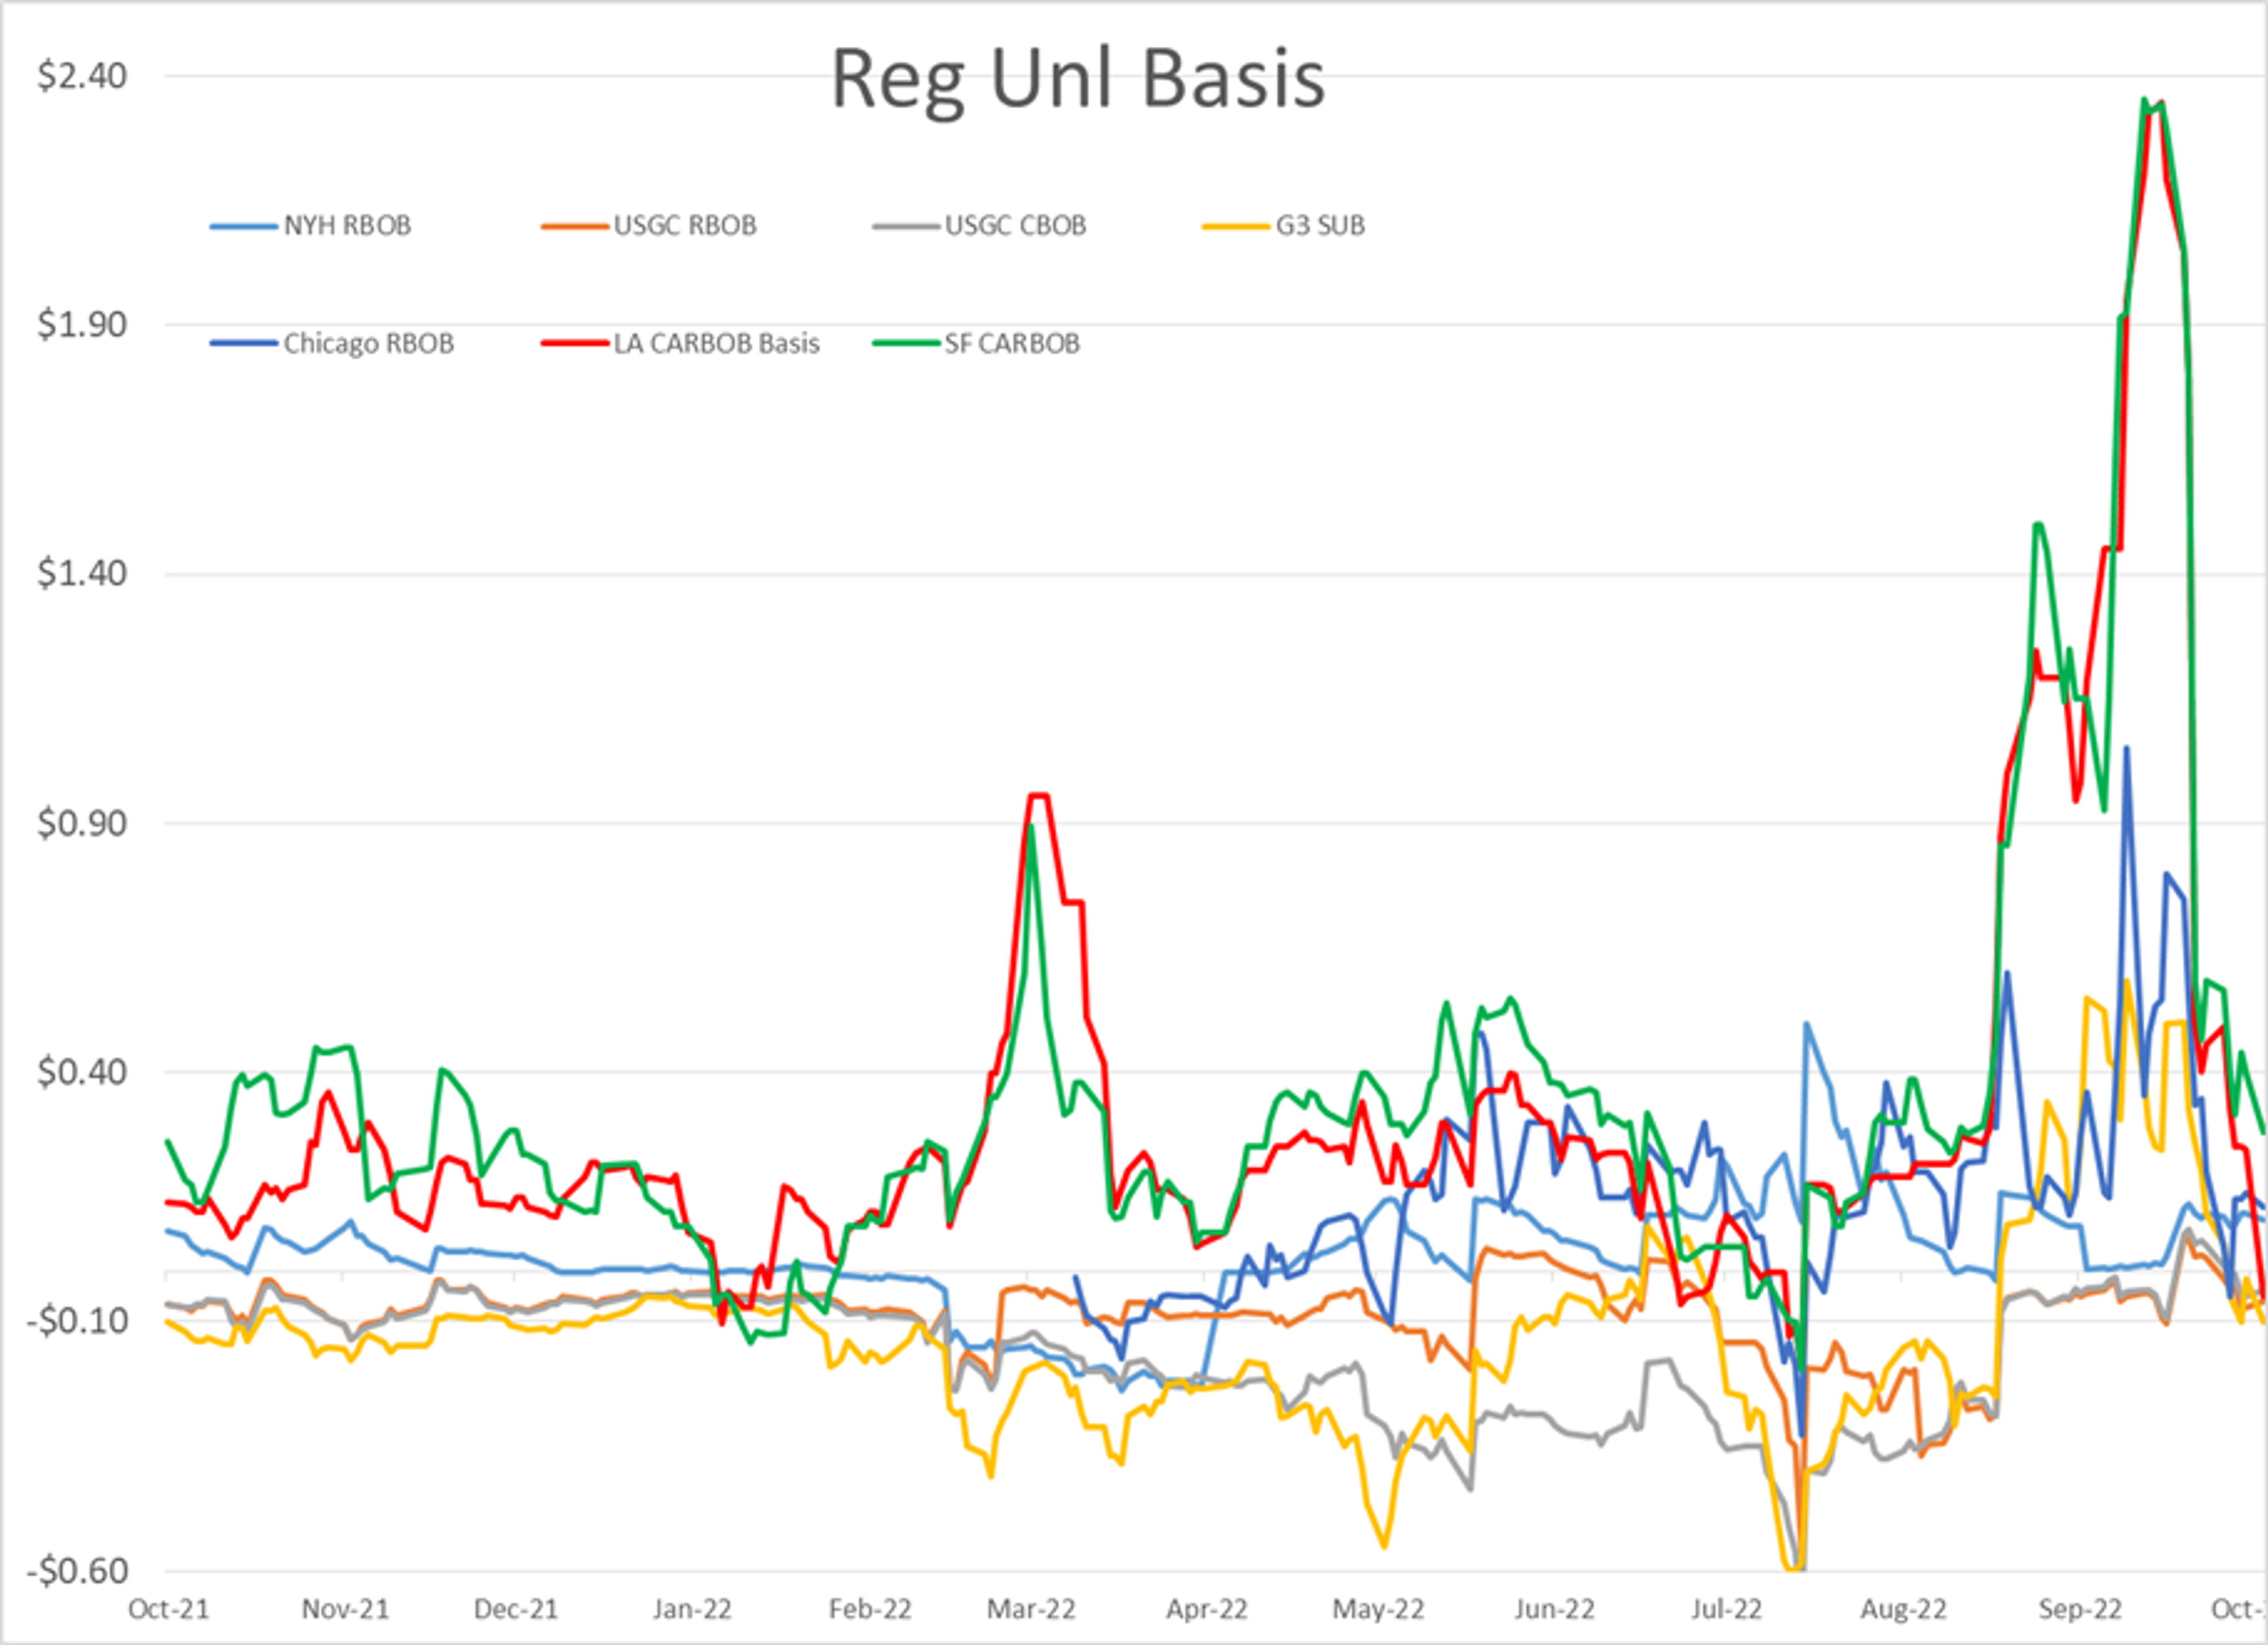Click the gray USGC CBOB legend line
The height and width of the screenshot is (1645, 2268).
906,227
